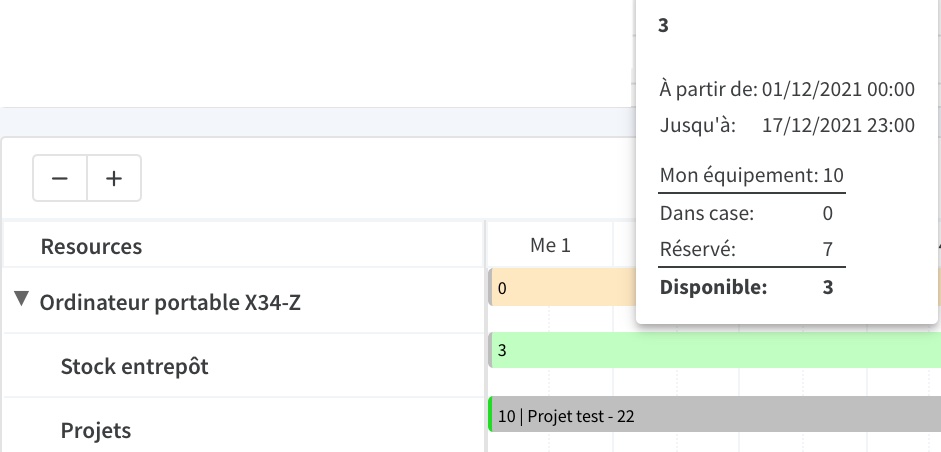Image resolution: width=941 pixels, height=452 pixels.
Task: Select the Ordinateur portable X34-Z resource
Action: [x=170, y=302]
